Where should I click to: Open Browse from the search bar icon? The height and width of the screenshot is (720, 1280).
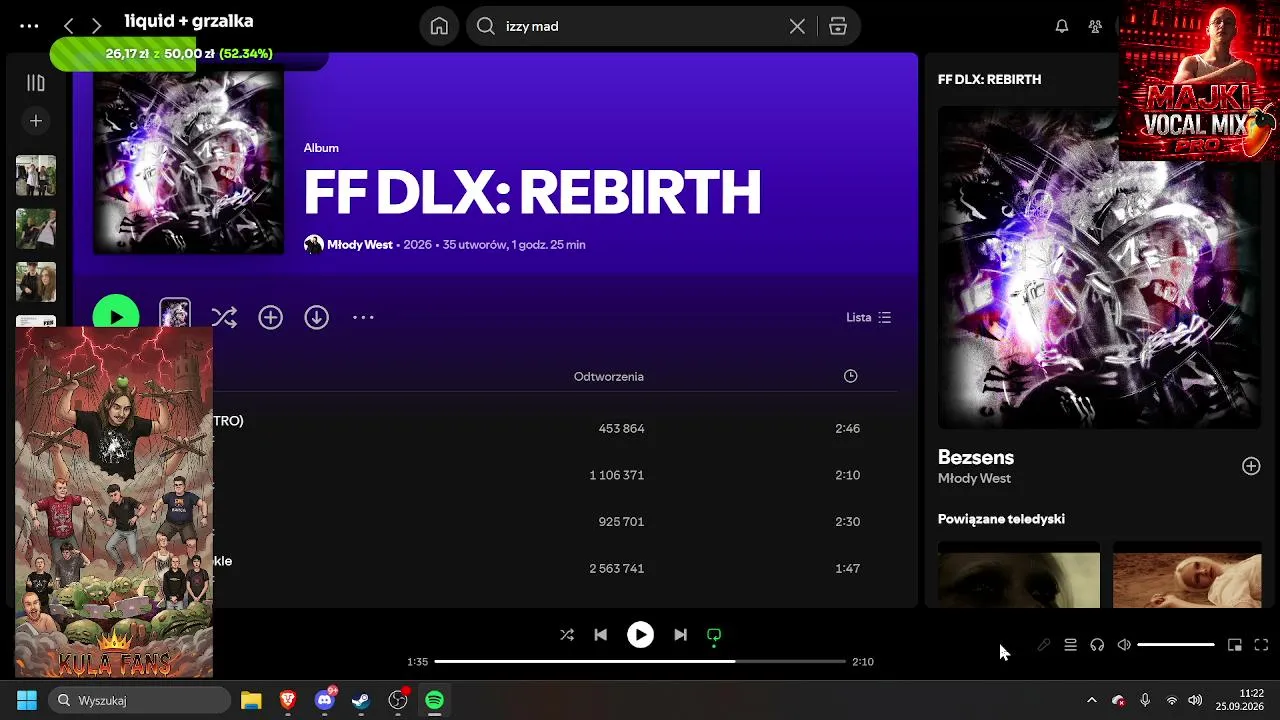(x=838, y=27)
